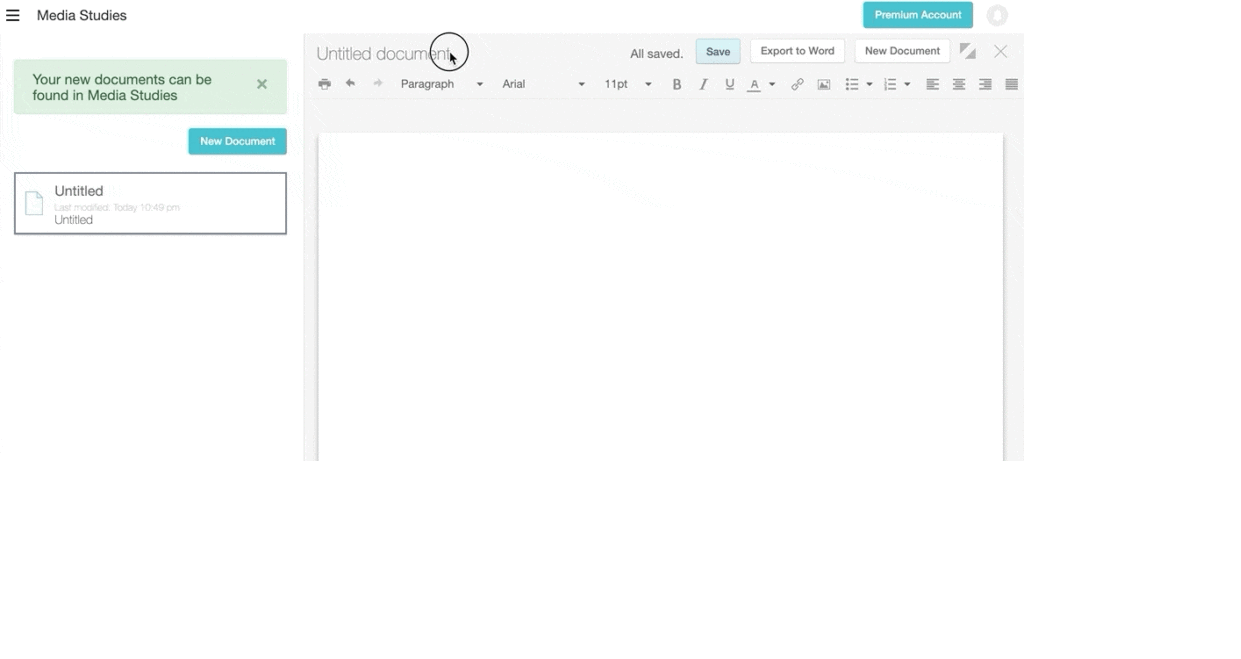Click the Print icon in the toolbar
Screen dimensions: 1241x659
point(325,84)
